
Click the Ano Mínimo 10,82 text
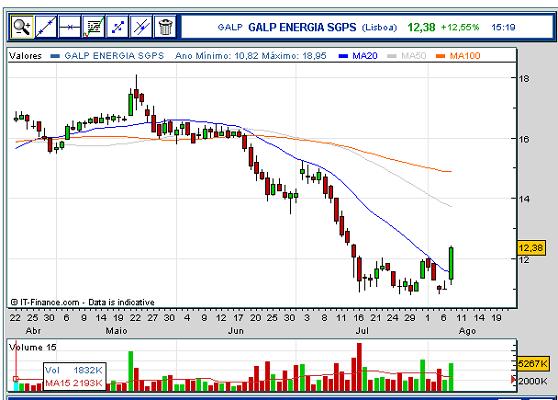tap(217, 56)
